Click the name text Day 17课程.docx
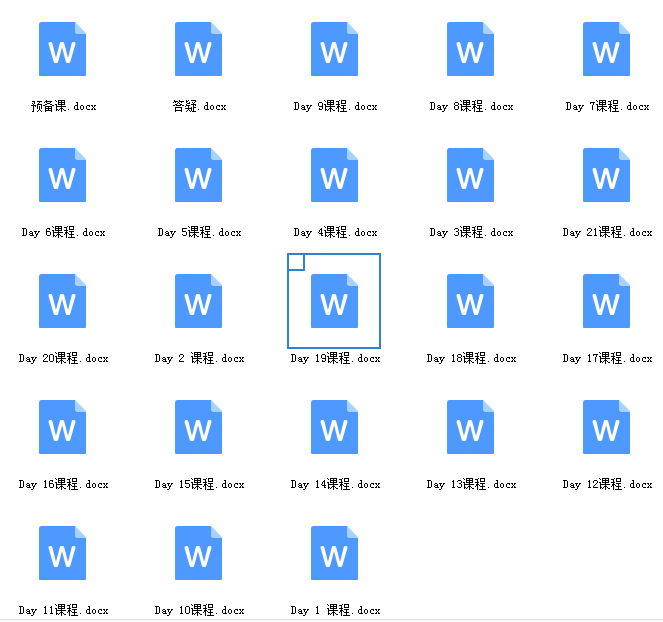The image size is (663, 622). tap(607, 358)
